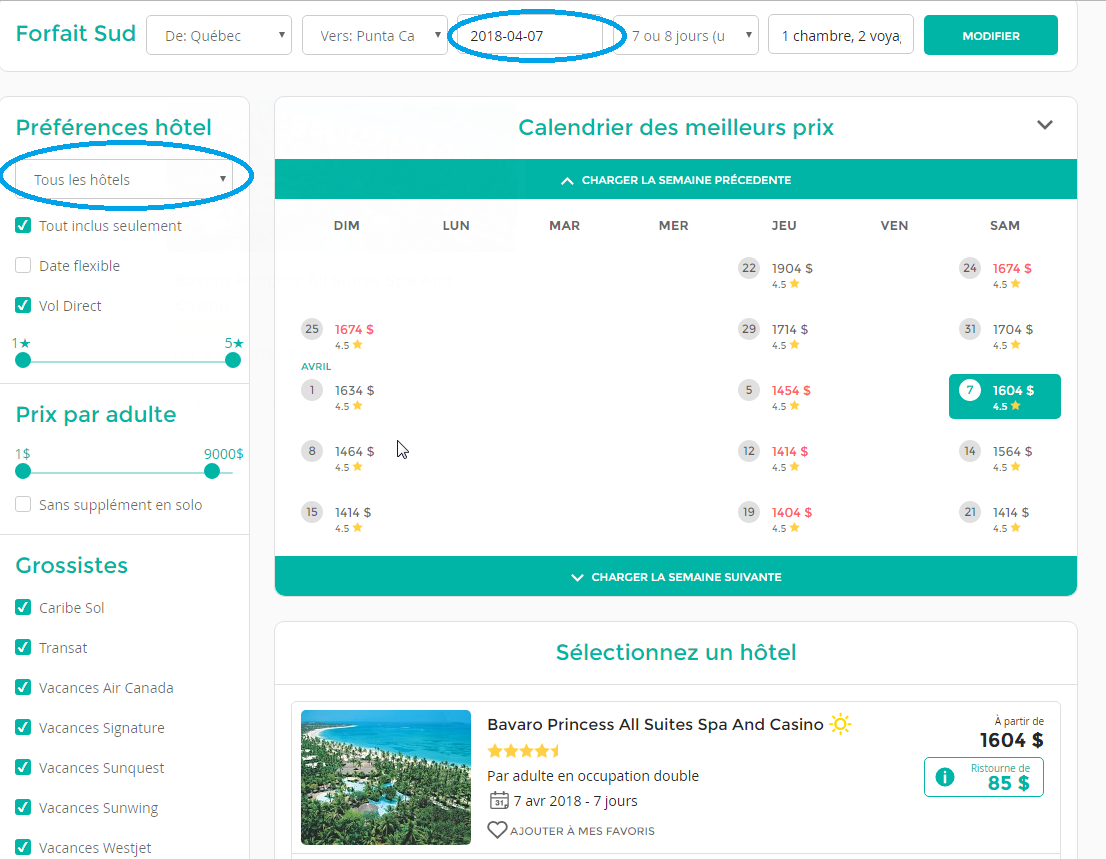Click the heart icon for adding to favorites

[x=497, y=830]
